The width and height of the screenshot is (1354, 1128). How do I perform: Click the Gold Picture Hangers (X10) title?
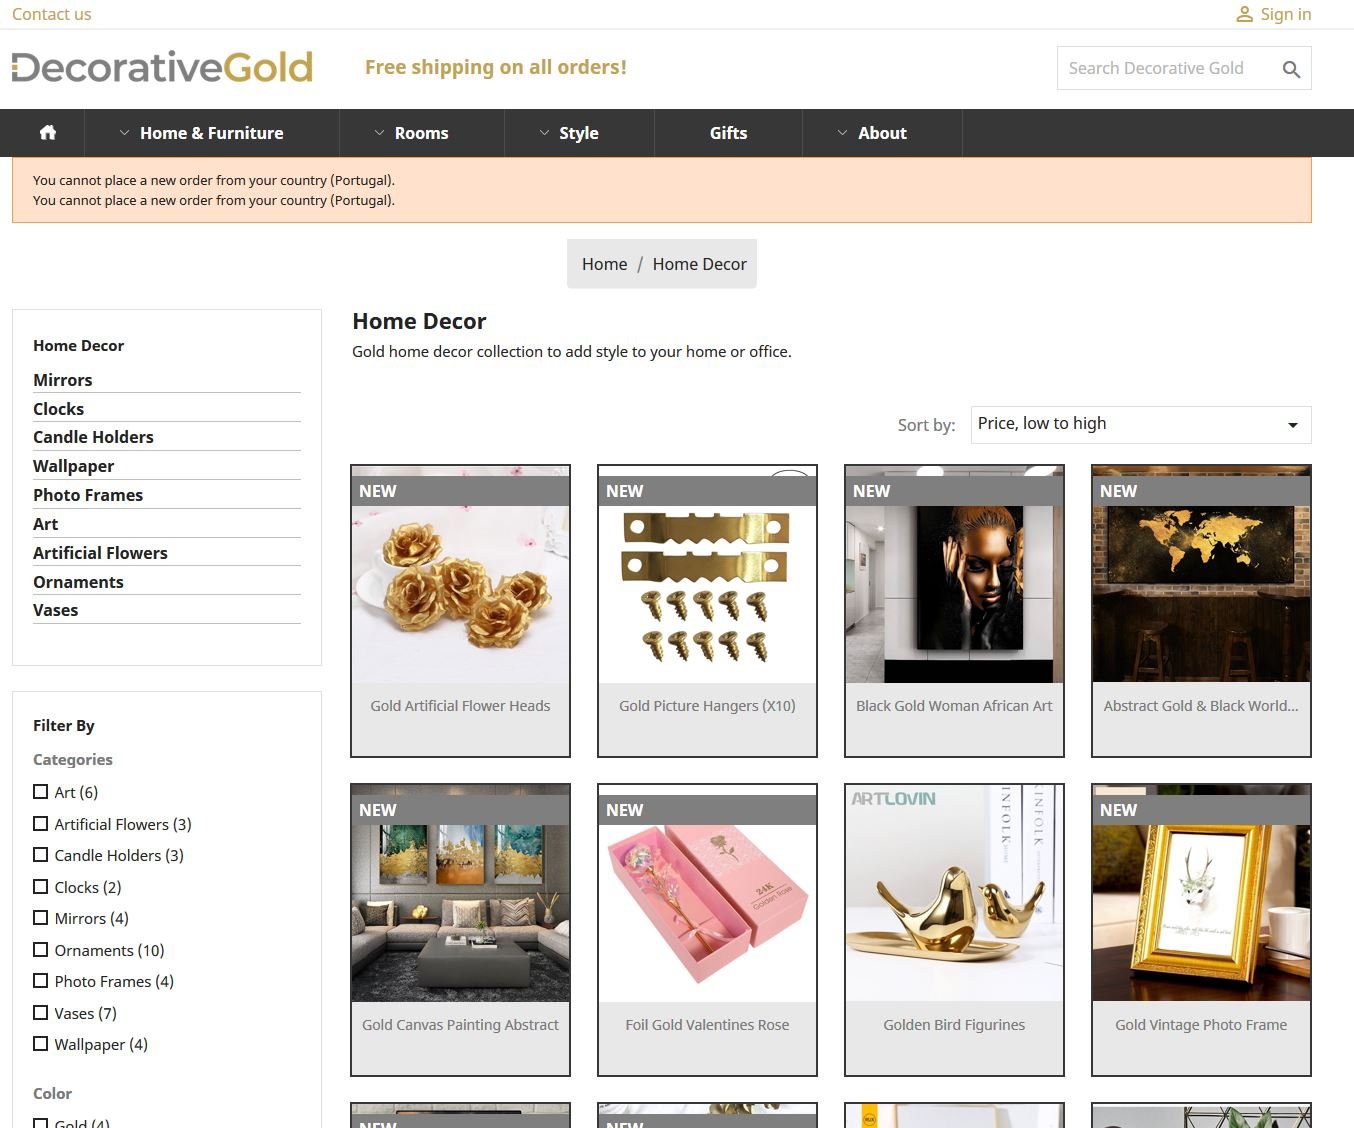pyautogui.click(x=707, y=706)
